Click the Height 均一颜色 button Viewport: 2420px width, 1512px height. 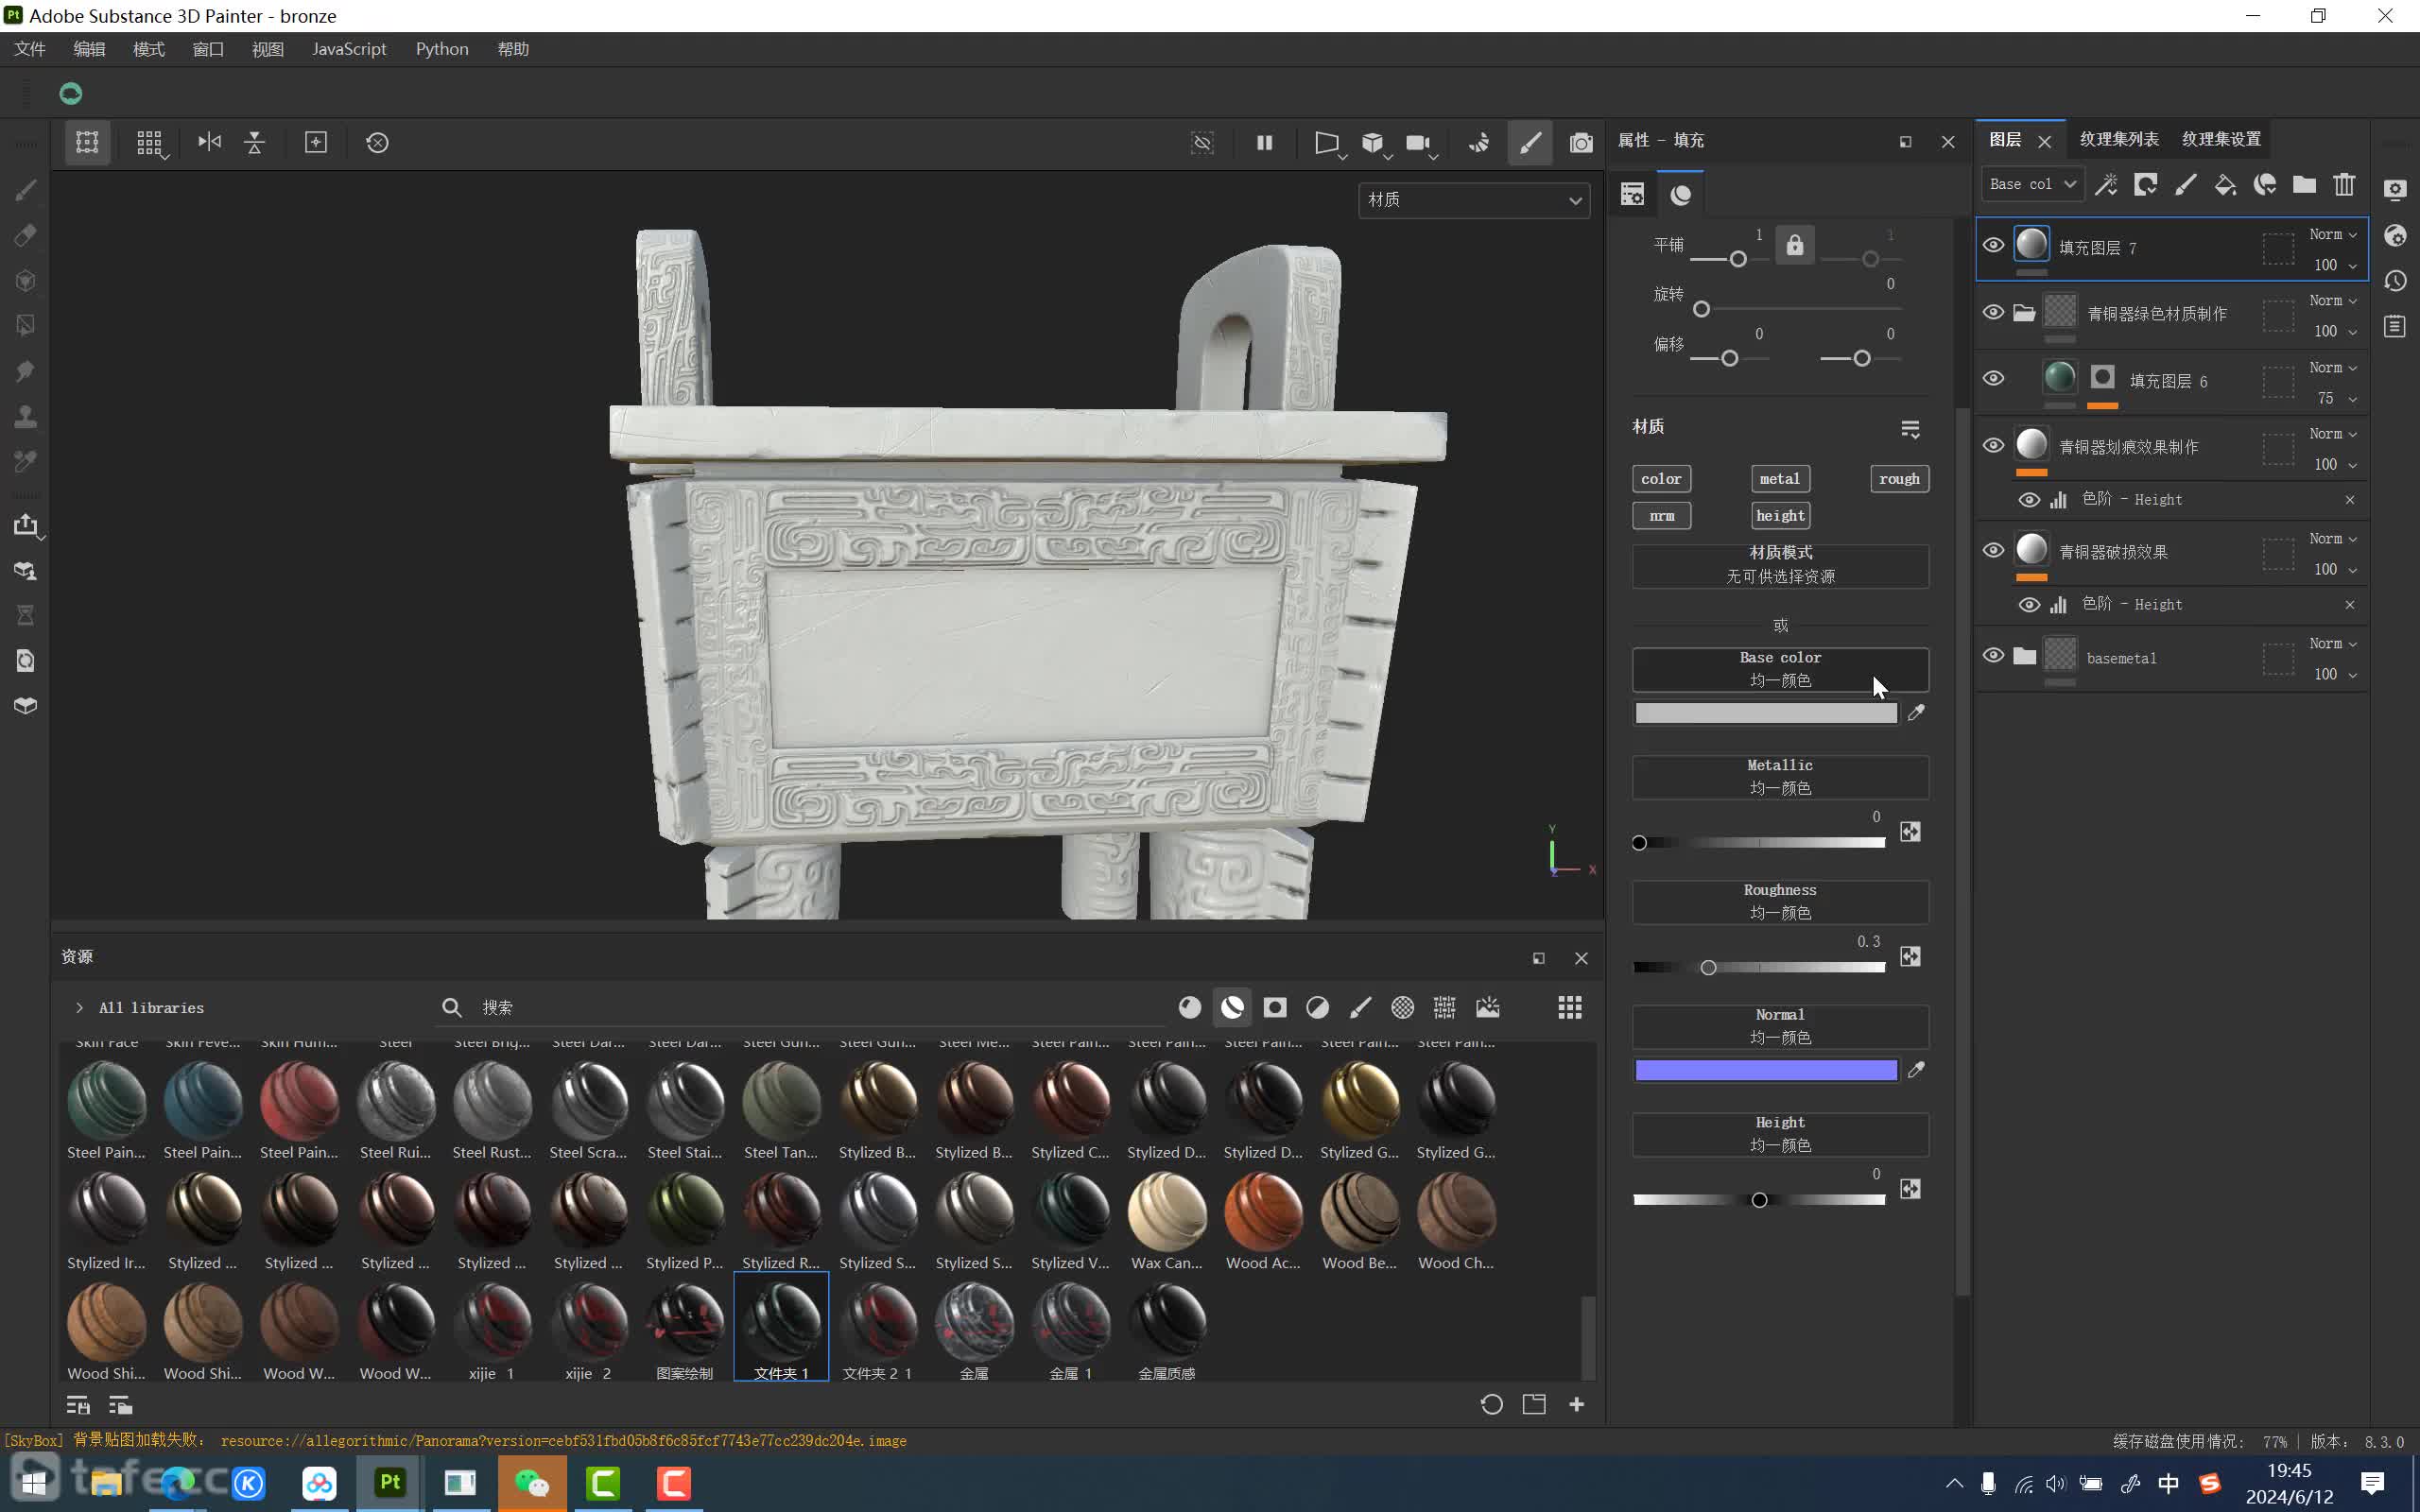click(x=1780, y=1134)
